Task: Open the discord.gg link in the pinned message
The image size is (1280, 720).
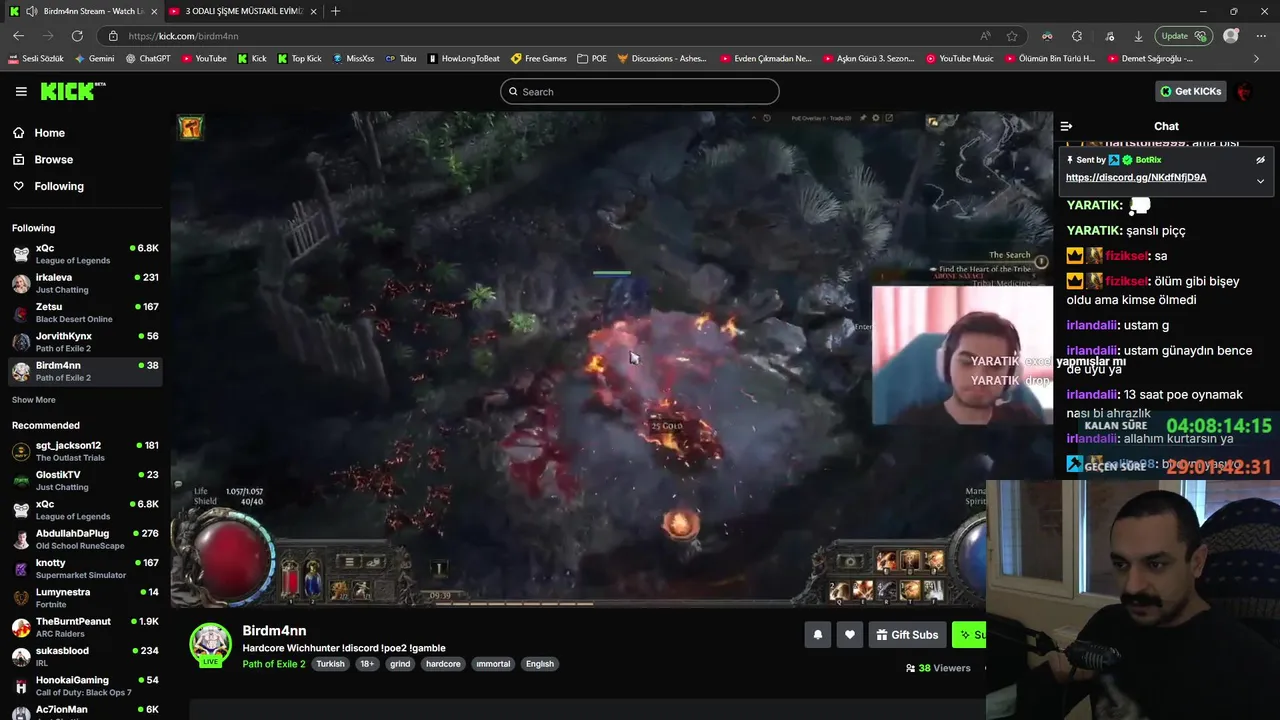Action: point(1136,177)
